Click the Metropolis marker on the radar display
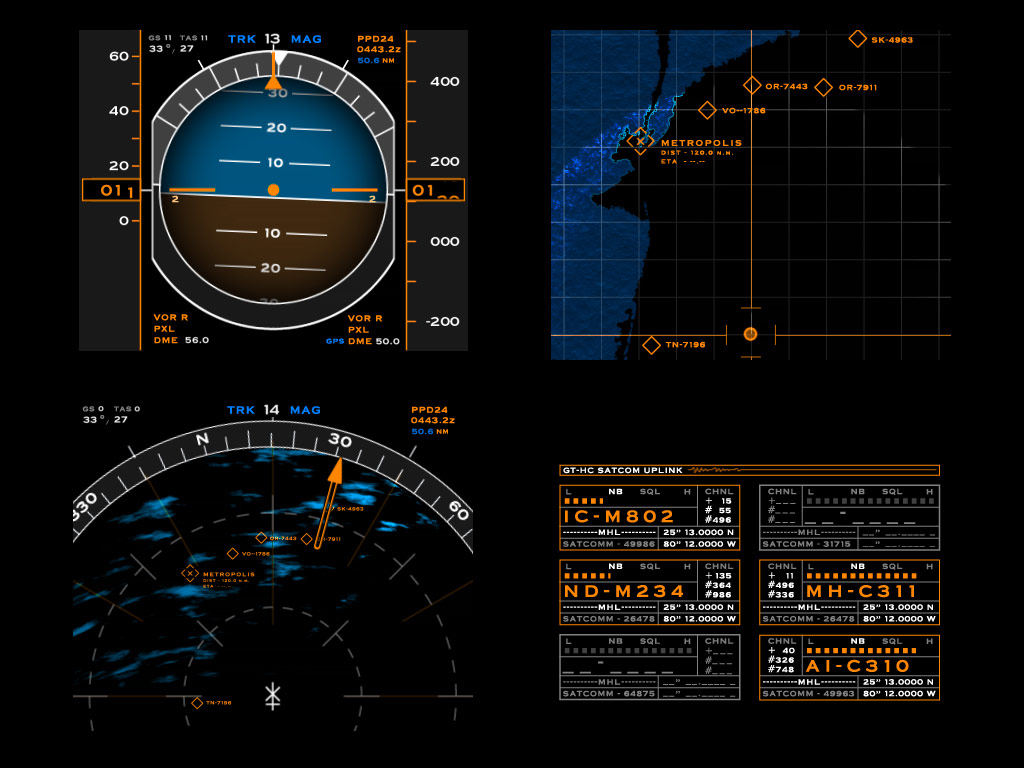Screen dimensions: 1024x768 point(190,573)
